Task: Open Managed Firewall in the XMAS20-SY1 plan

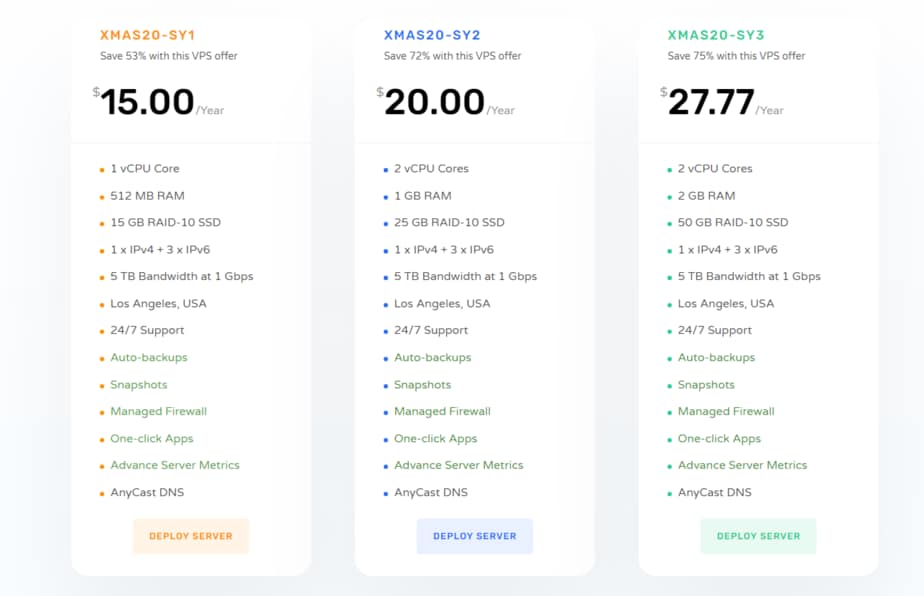Action: point(159,411)
